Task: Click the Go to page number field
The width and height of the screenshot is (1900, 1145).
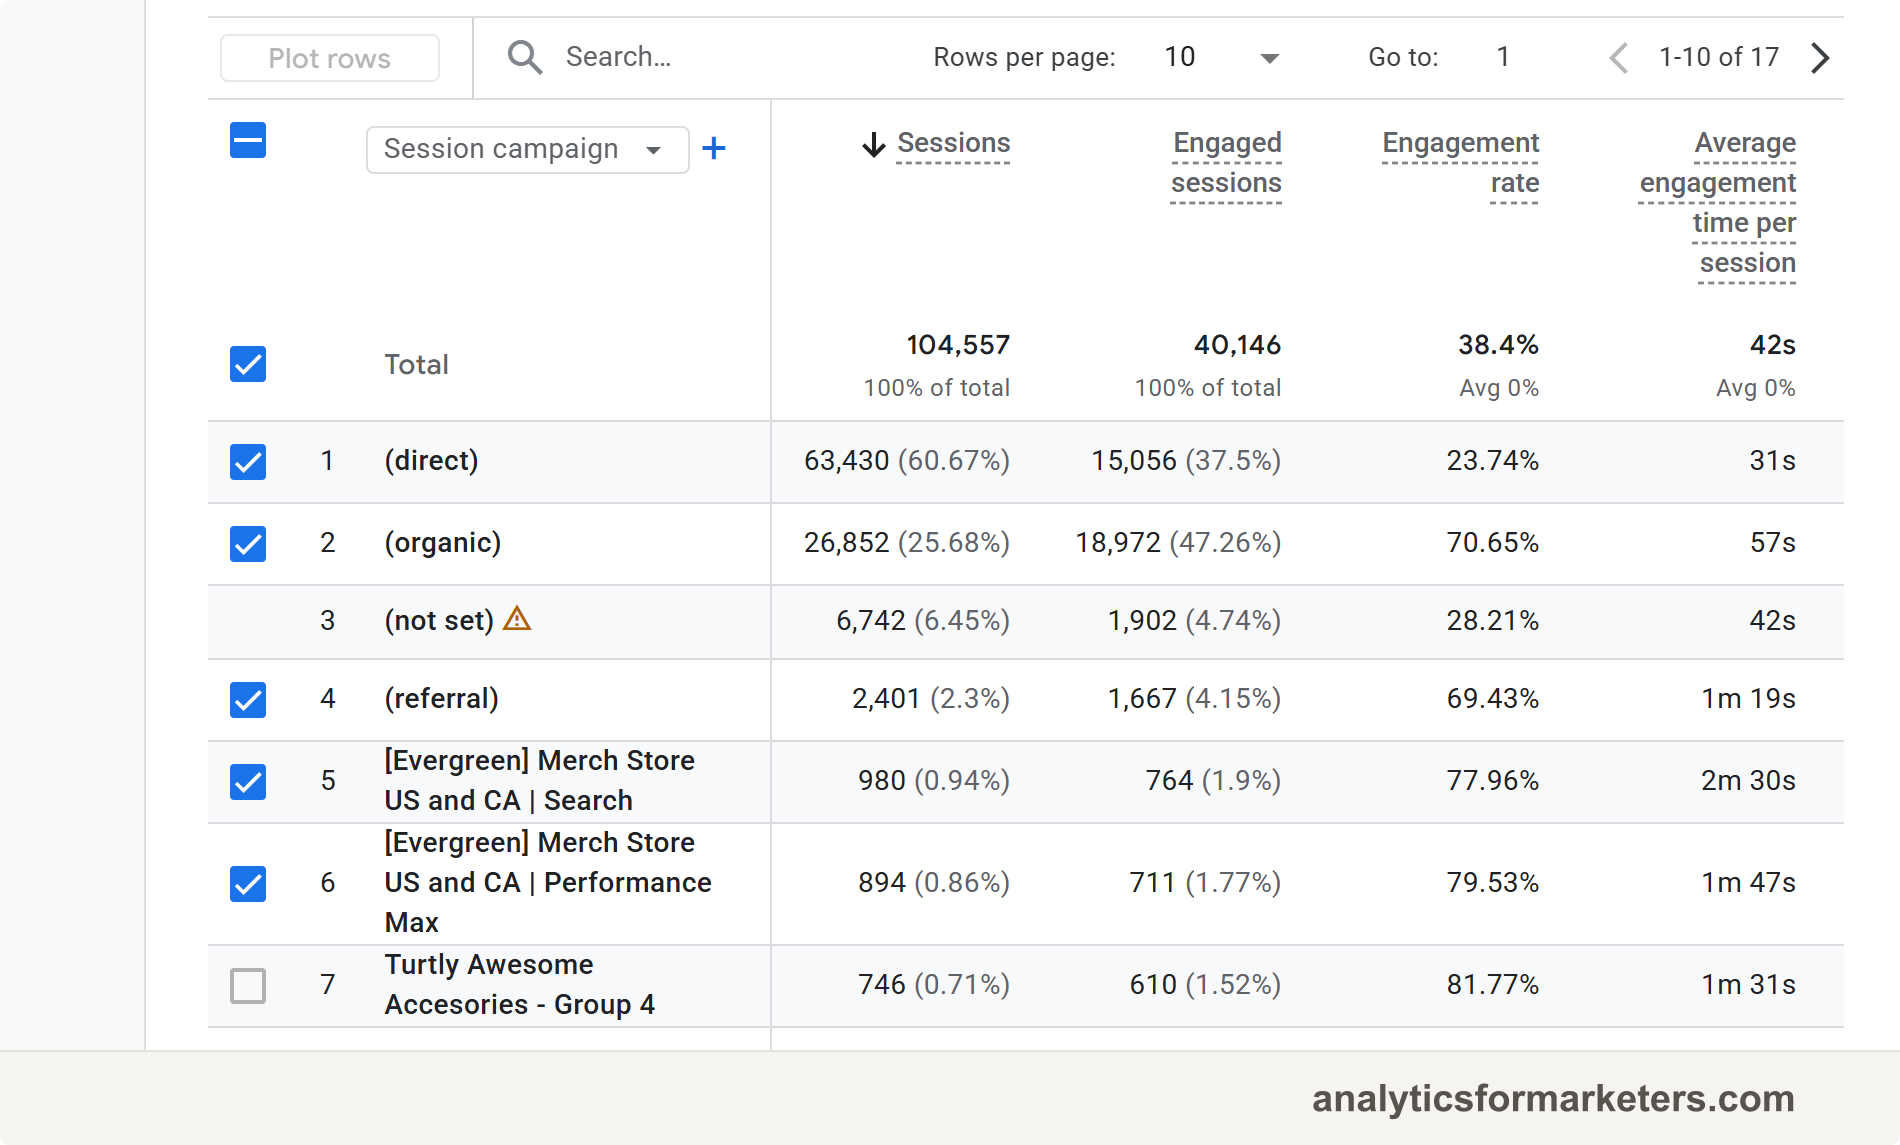Action: tap(1503, 57)
